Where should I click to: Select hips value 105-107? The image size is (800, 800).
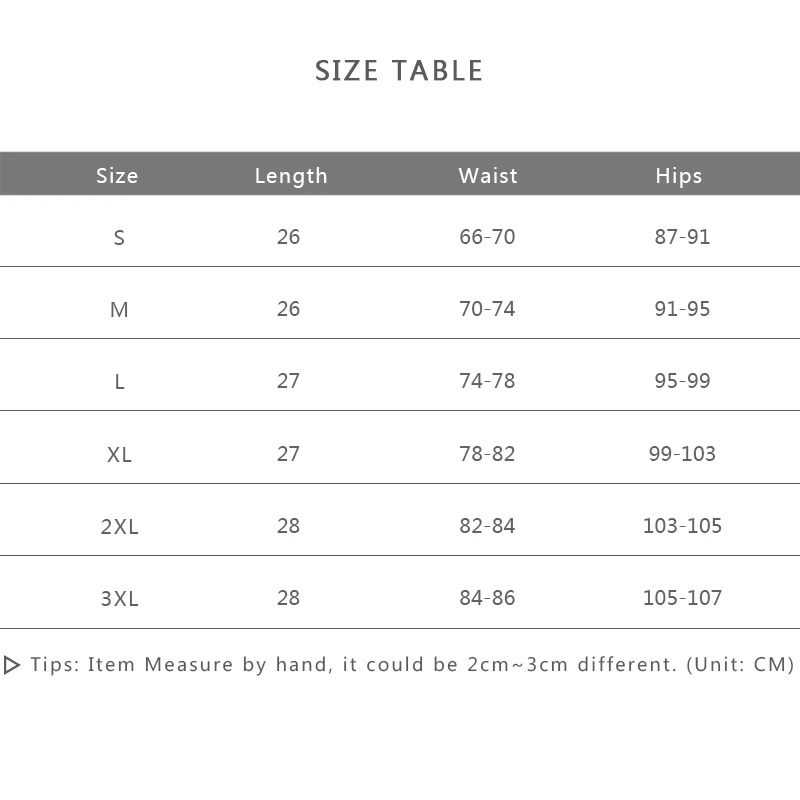point(682,598)
